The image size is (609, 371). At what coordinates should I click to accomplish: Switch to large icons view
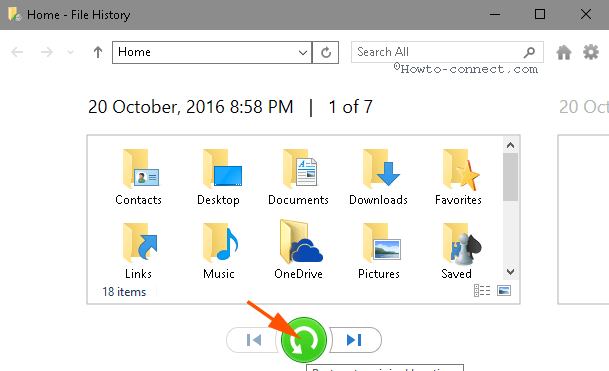pos(504,291)
